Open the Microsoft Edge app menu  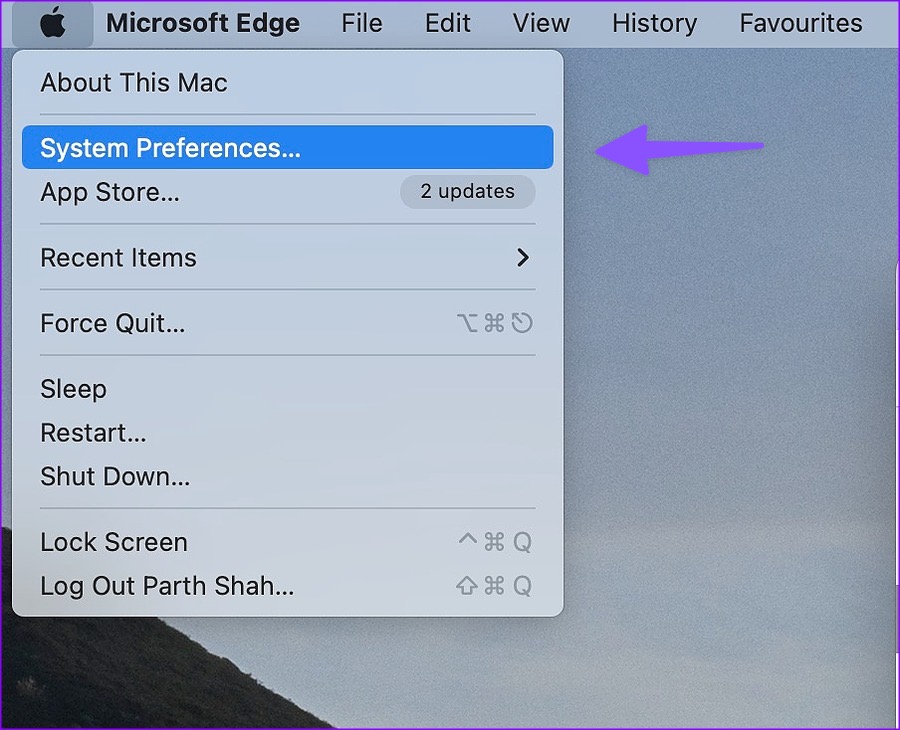coord(203,24)
